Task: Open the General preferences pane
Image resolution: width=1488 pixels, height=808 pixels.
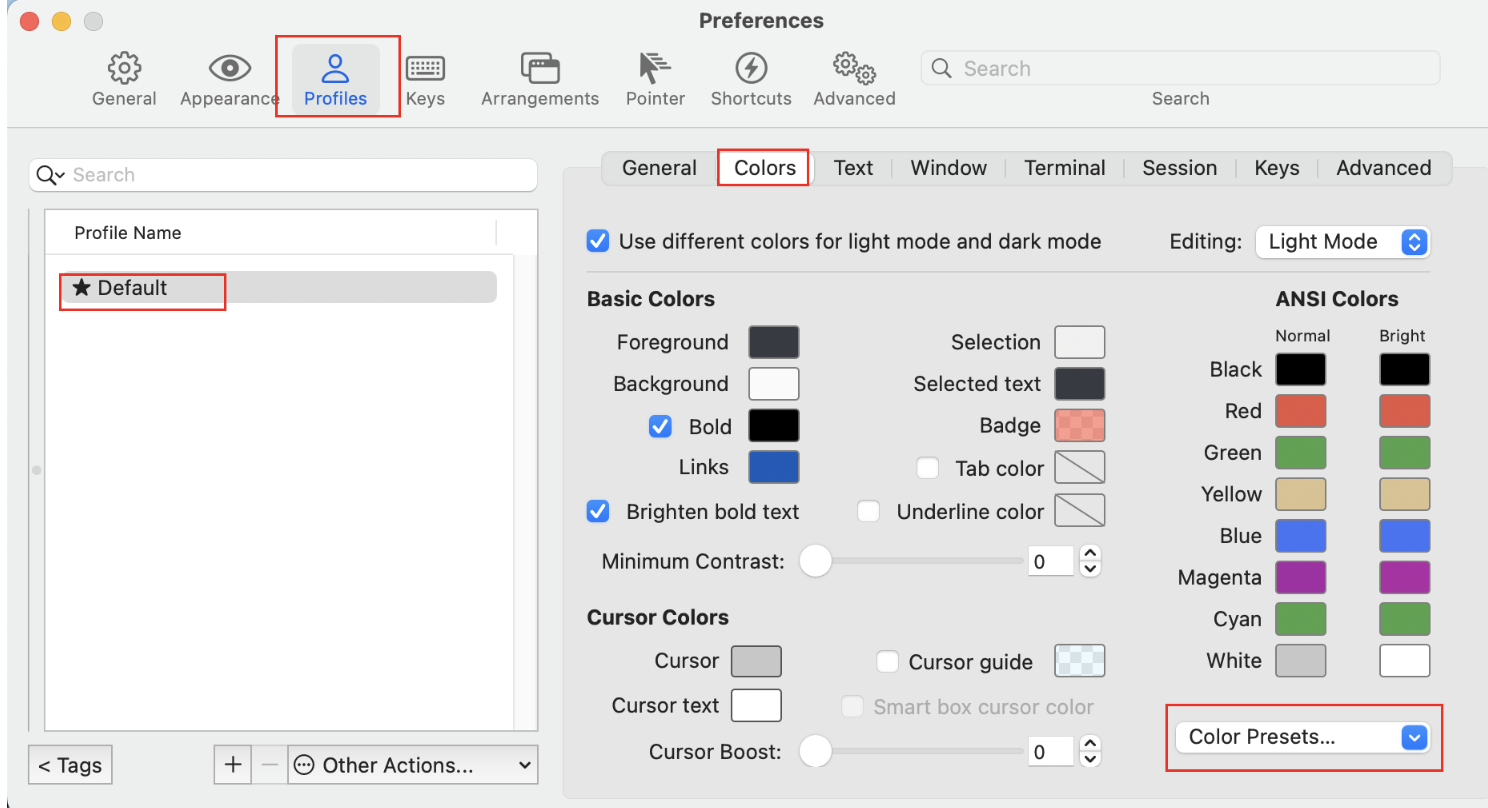Action: pos(124,79)
